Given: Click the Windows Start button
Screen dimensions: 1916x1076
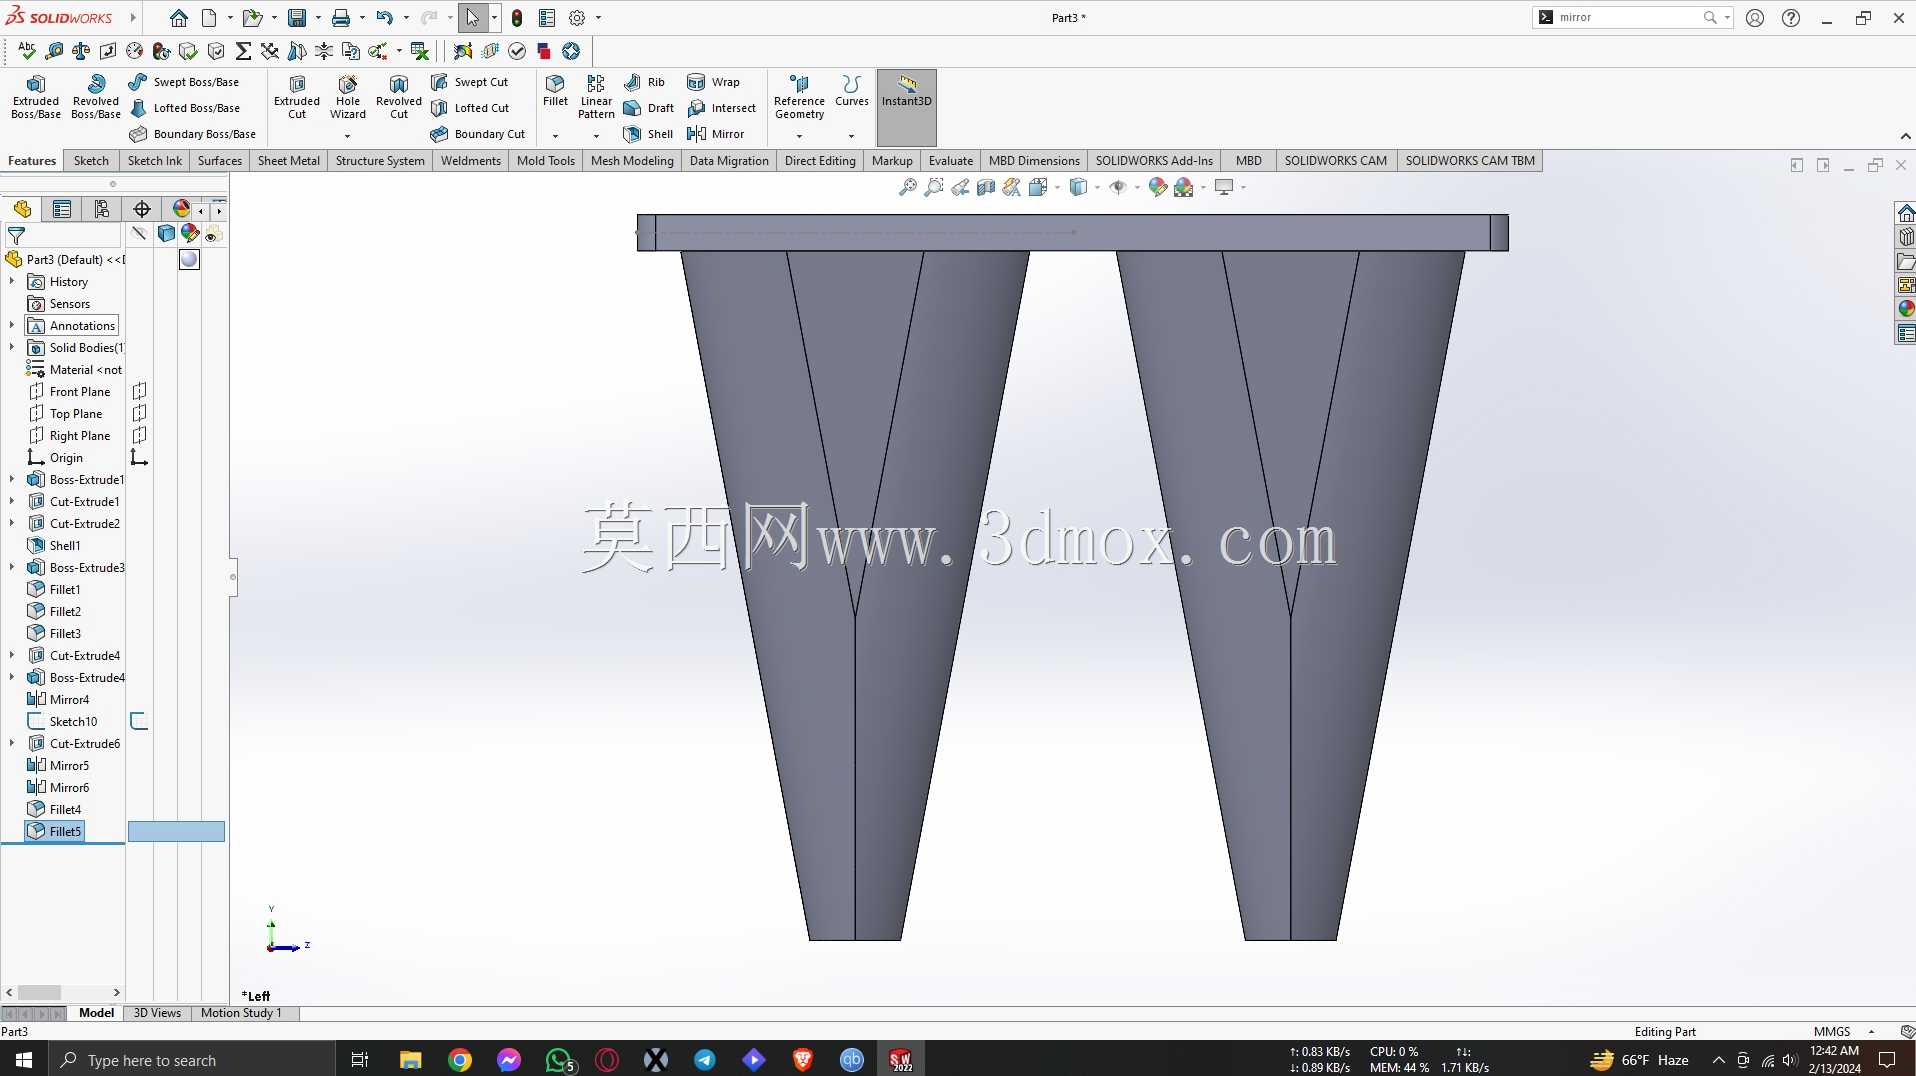Looking at the screenshot, I should [x=24, y=1060].
